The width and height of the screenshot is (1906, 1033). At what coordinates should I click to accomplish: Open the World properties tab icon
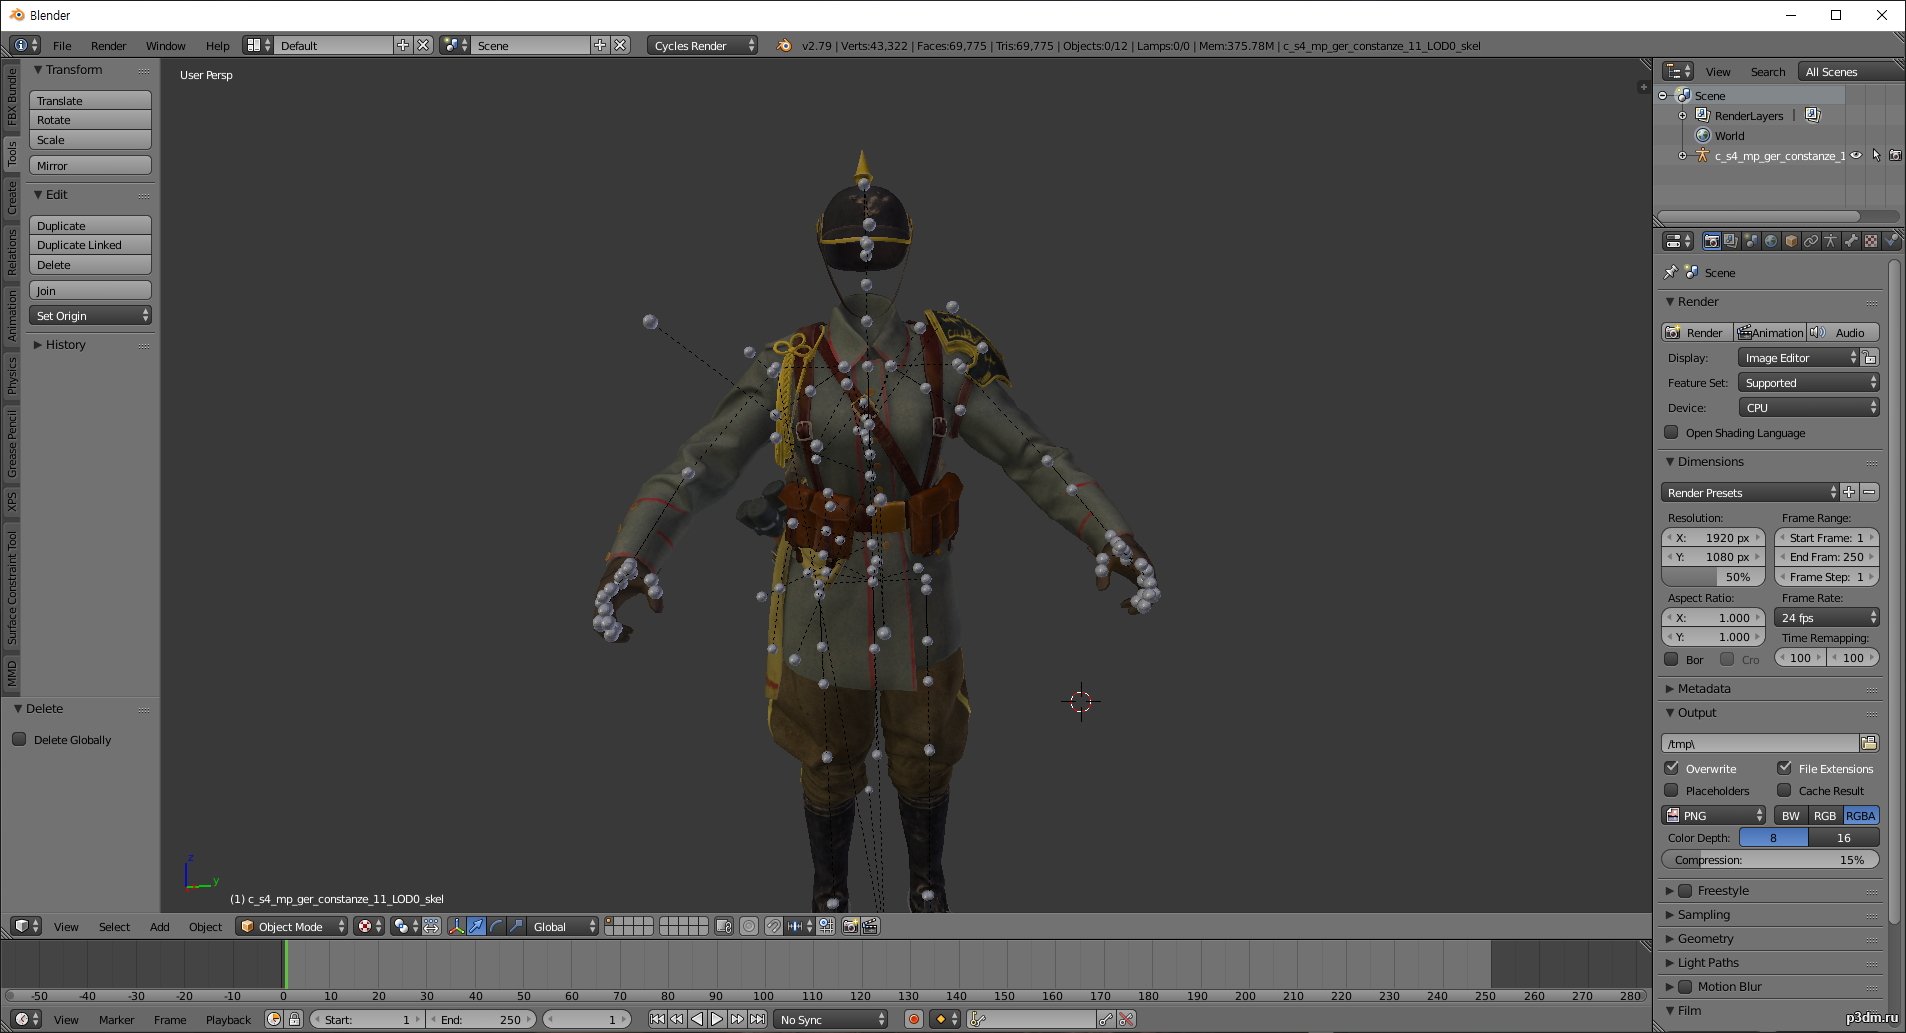[1771, 241]
